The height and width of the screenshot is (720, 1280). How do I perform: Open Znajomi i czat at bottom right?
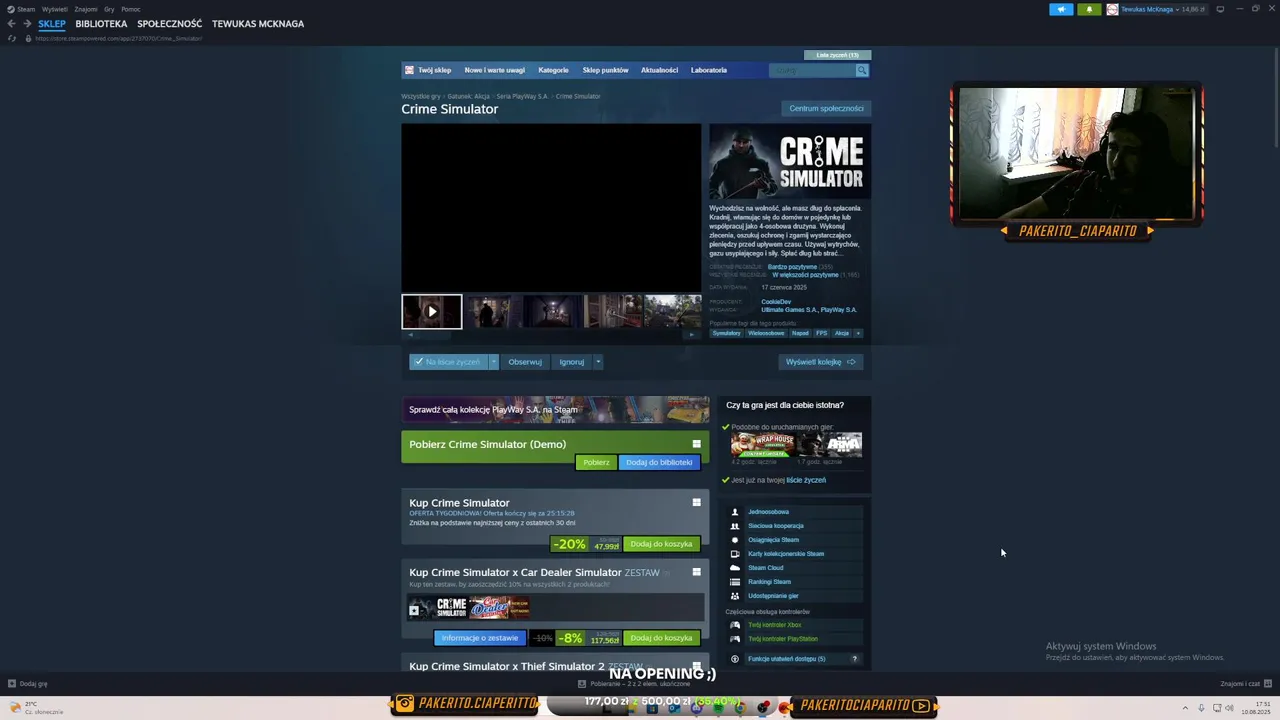(1245, 684)
